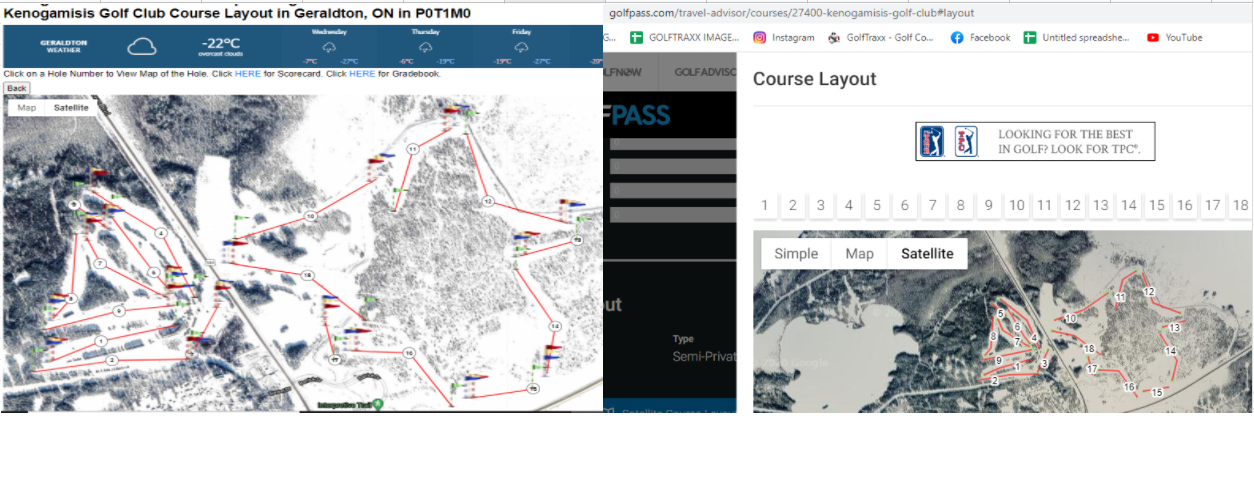Click the cloud icon in Geraldton weather
Viewport: 1254px width, 481px height.
click(x=142, y=46)
